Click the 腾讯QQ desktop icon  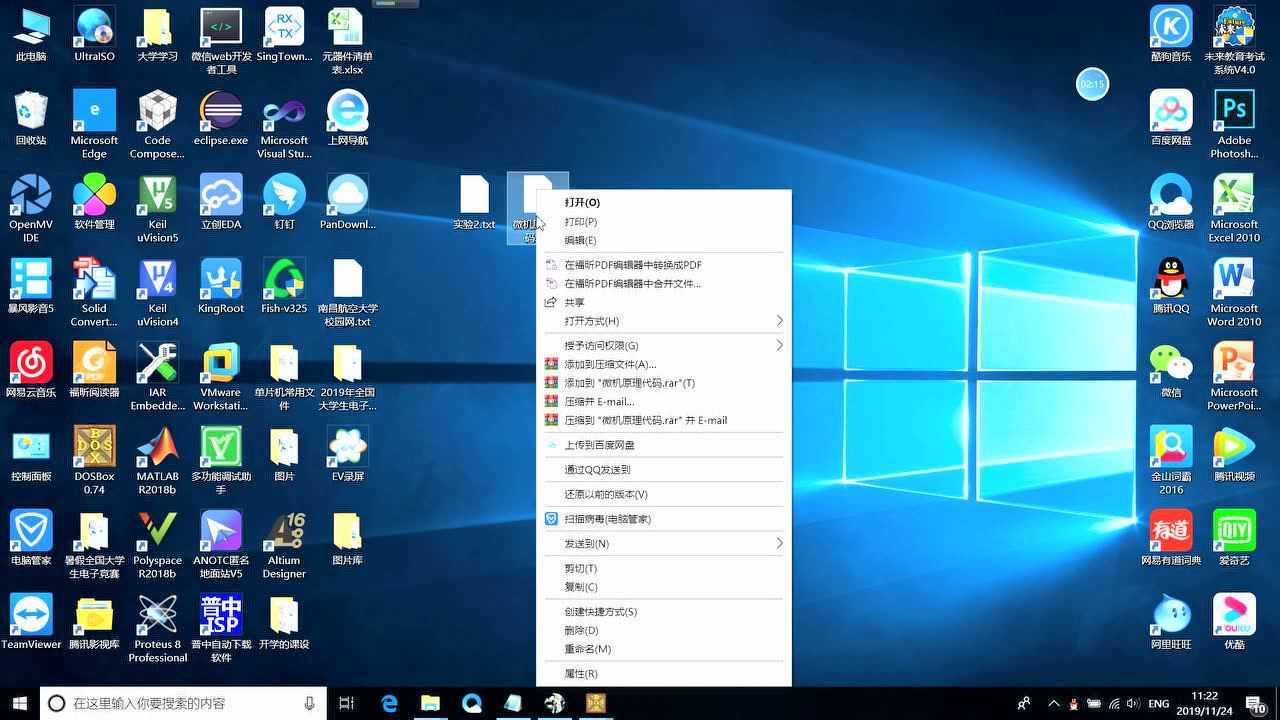1170,279
